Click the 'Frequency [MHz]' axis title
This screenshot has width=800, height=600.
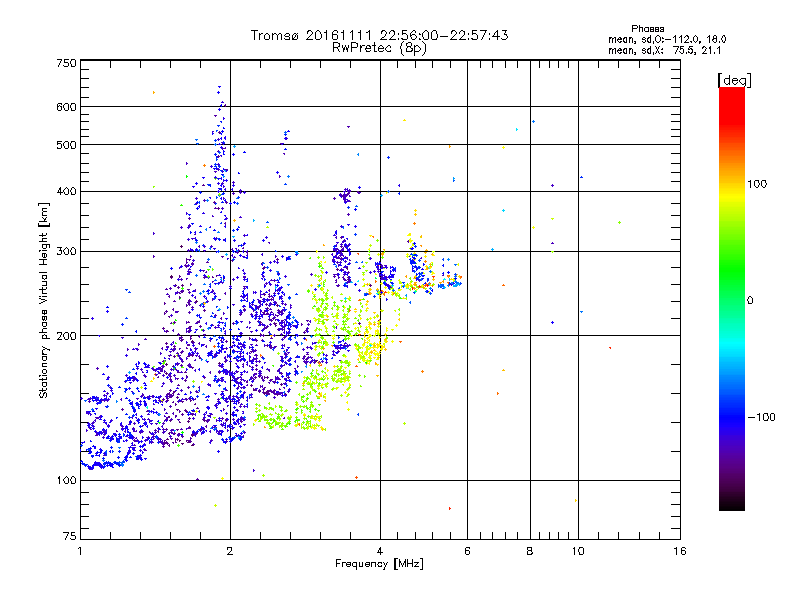click(x=379, y=564)
